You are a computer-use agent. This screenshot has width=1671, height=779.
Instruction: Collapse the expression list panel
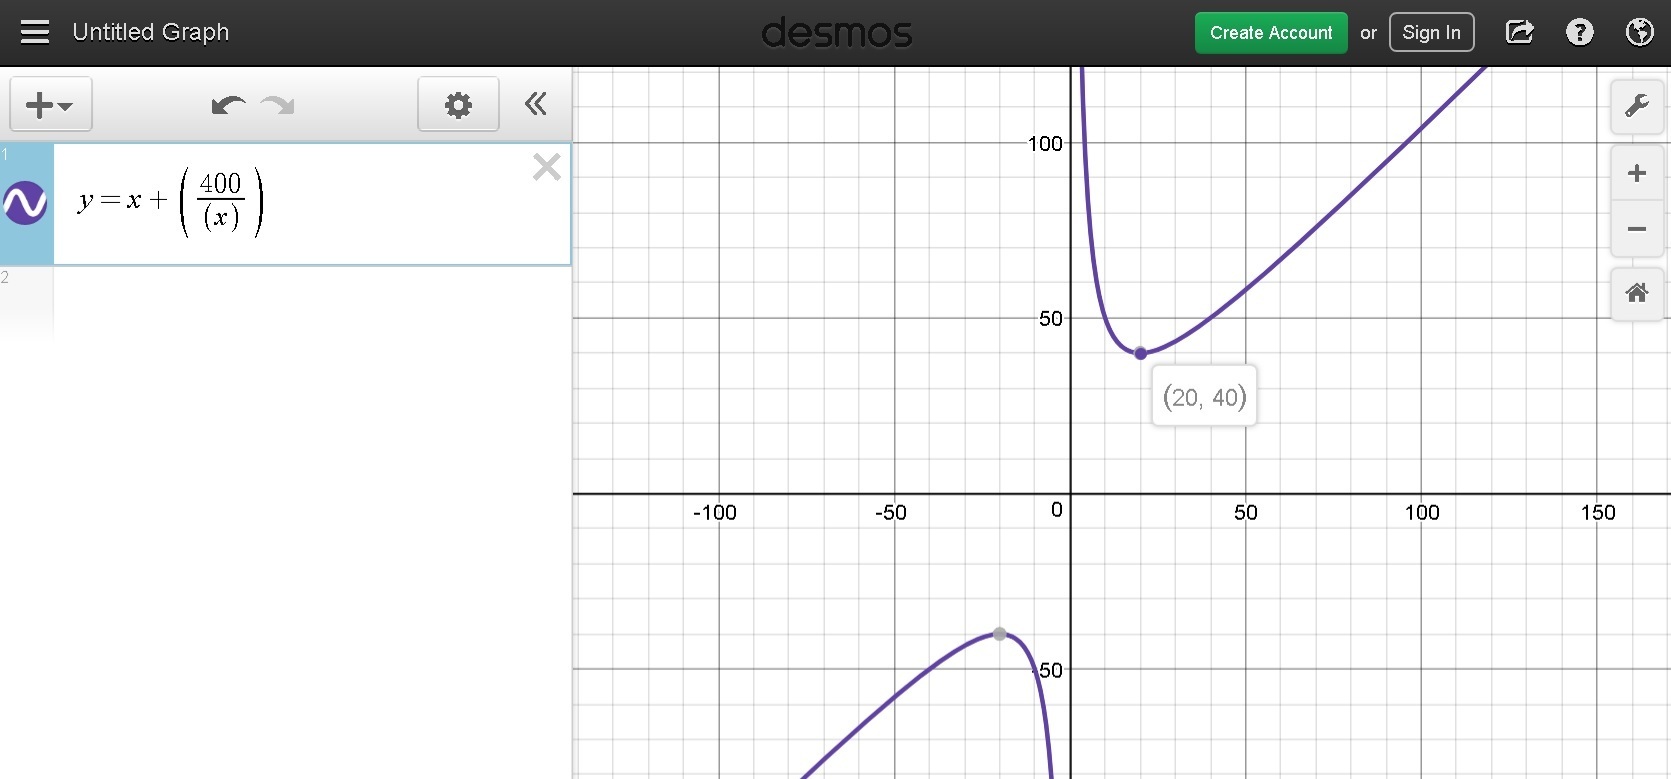click(536, 104)
